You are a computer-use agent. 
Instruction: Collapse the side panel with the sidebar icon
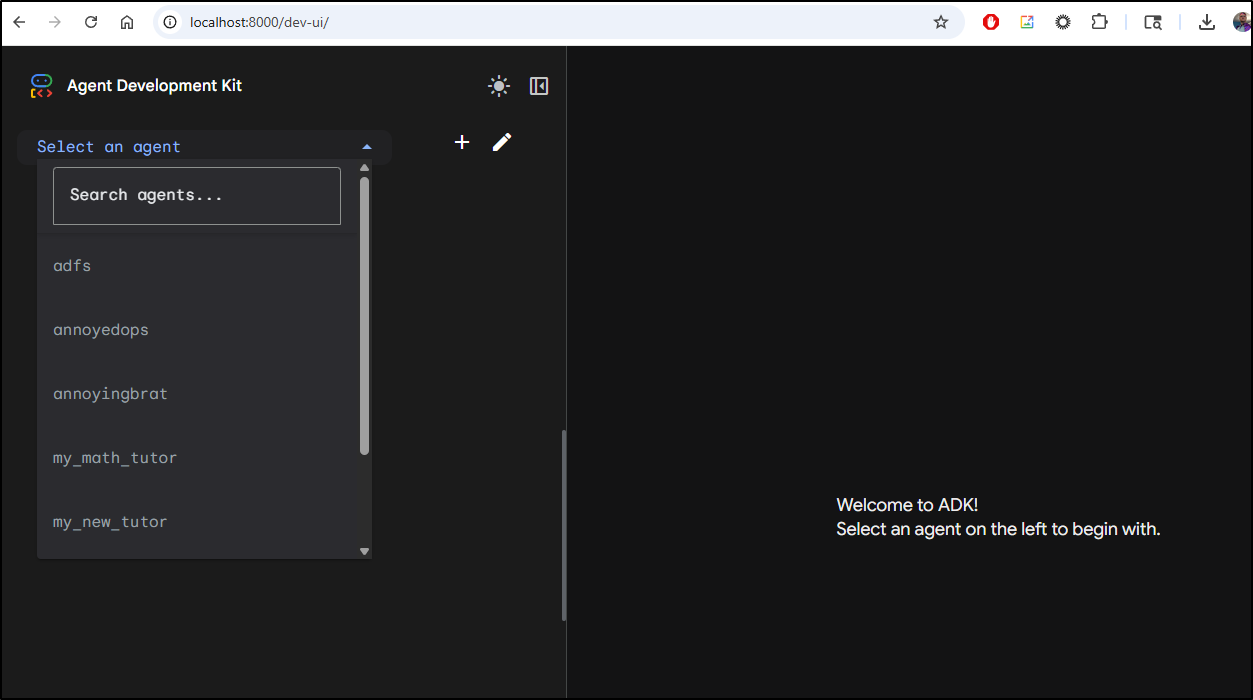[539, 86]
